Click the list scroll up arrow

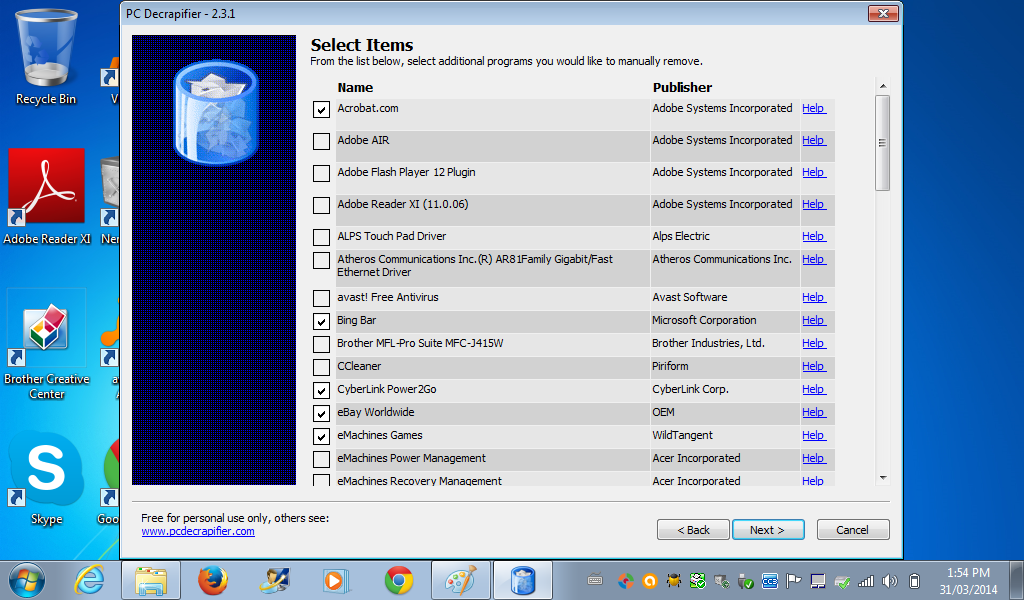pos(883,86)
